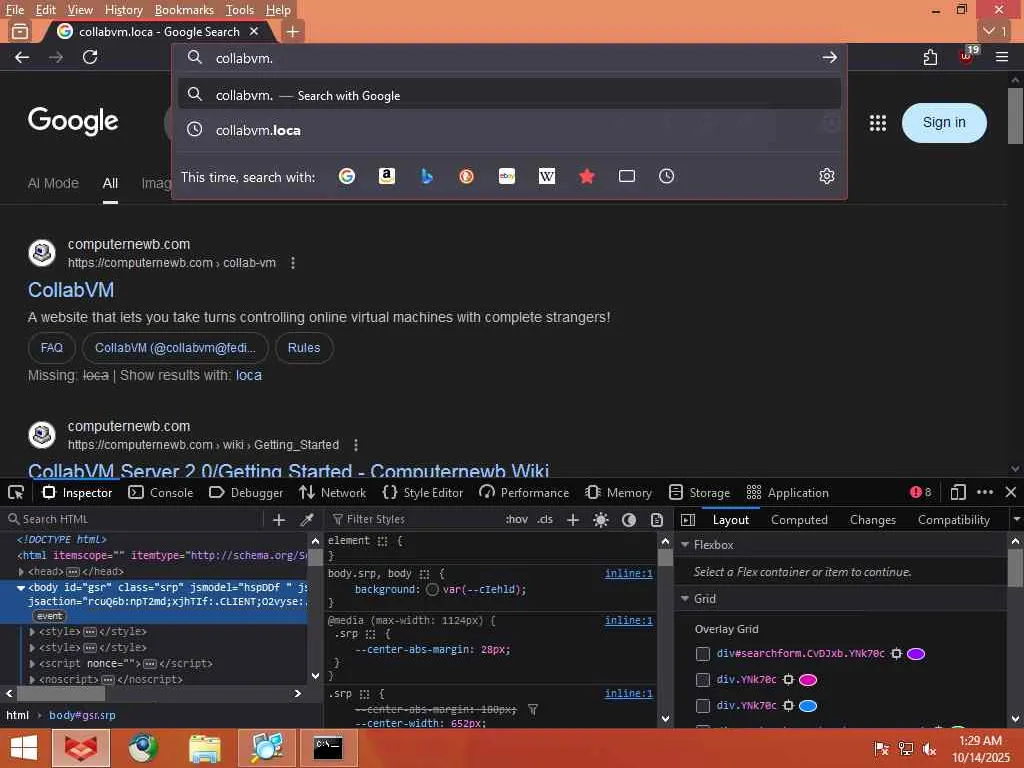Image resolution: width=1024 pixels, height=768 pixels.
Task: Search bookmarks using the red star icon
Action: 586,176
